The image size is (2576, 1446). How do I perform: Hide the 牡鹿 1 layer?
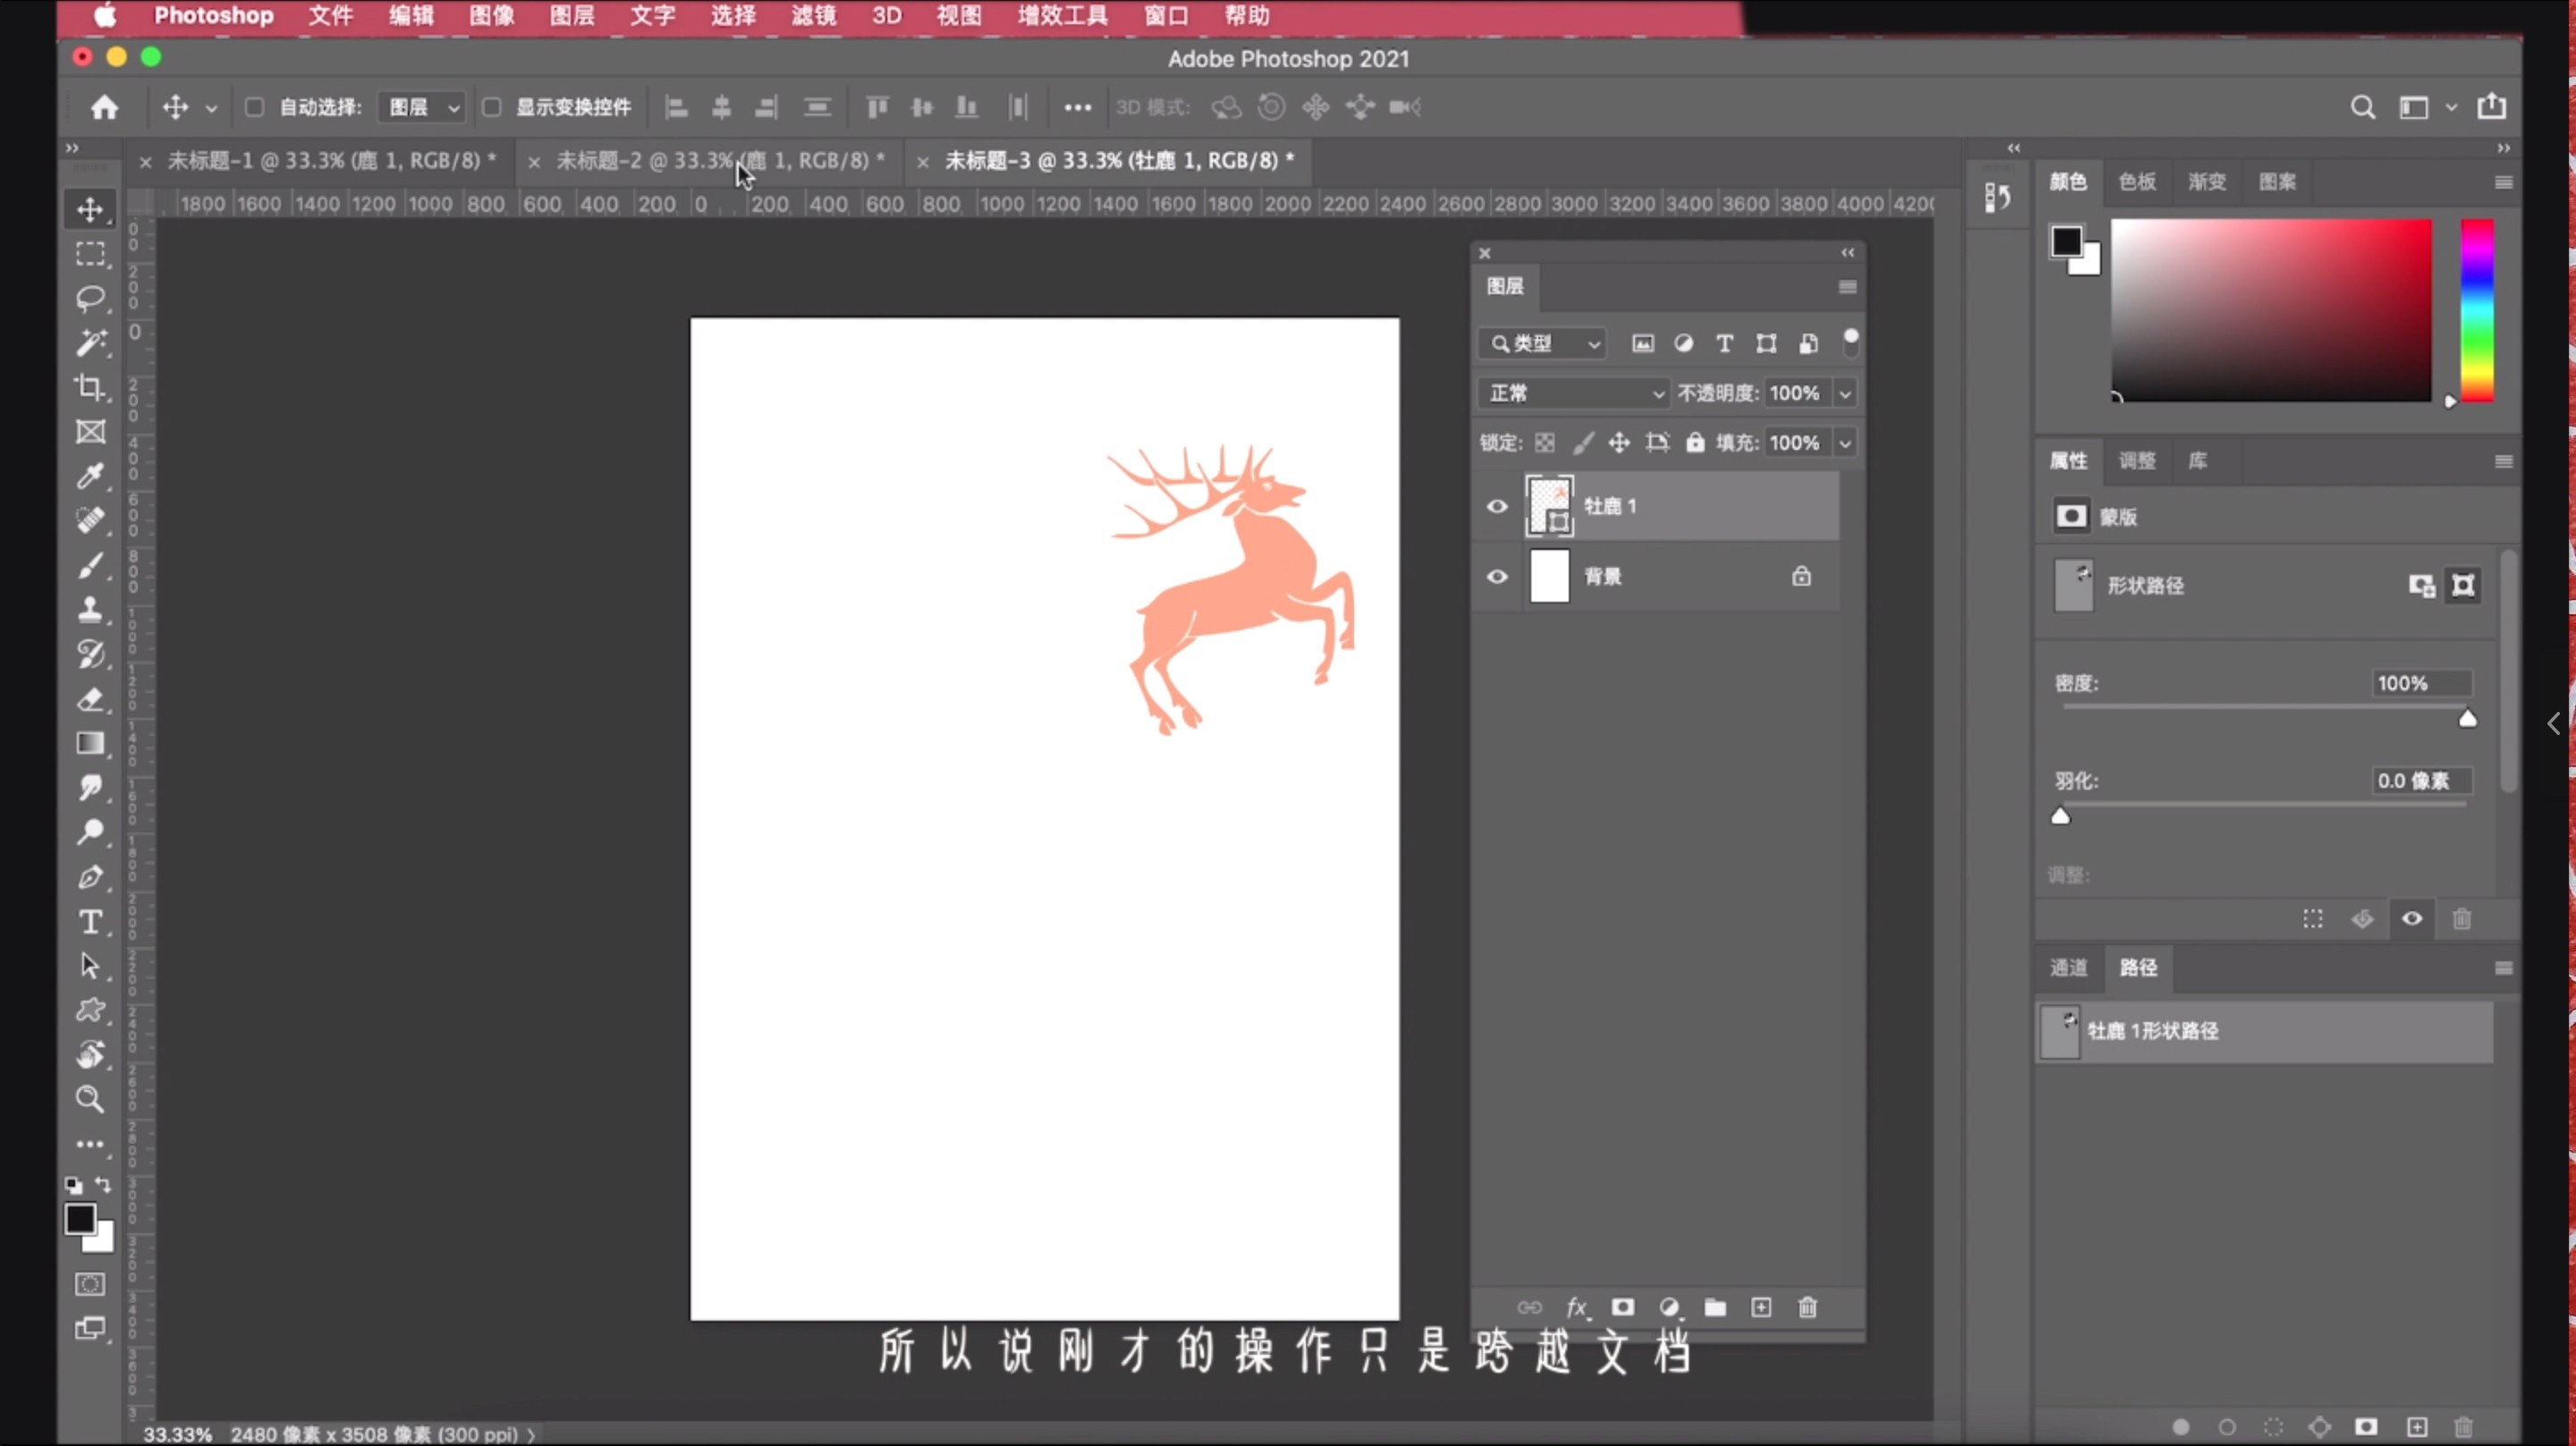coord(1497,507)
